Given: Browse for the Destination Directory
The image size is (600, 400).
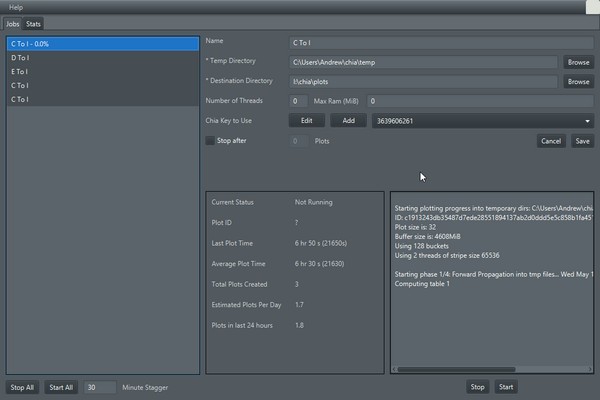Looking at the screenshot, I should (578, 82).
